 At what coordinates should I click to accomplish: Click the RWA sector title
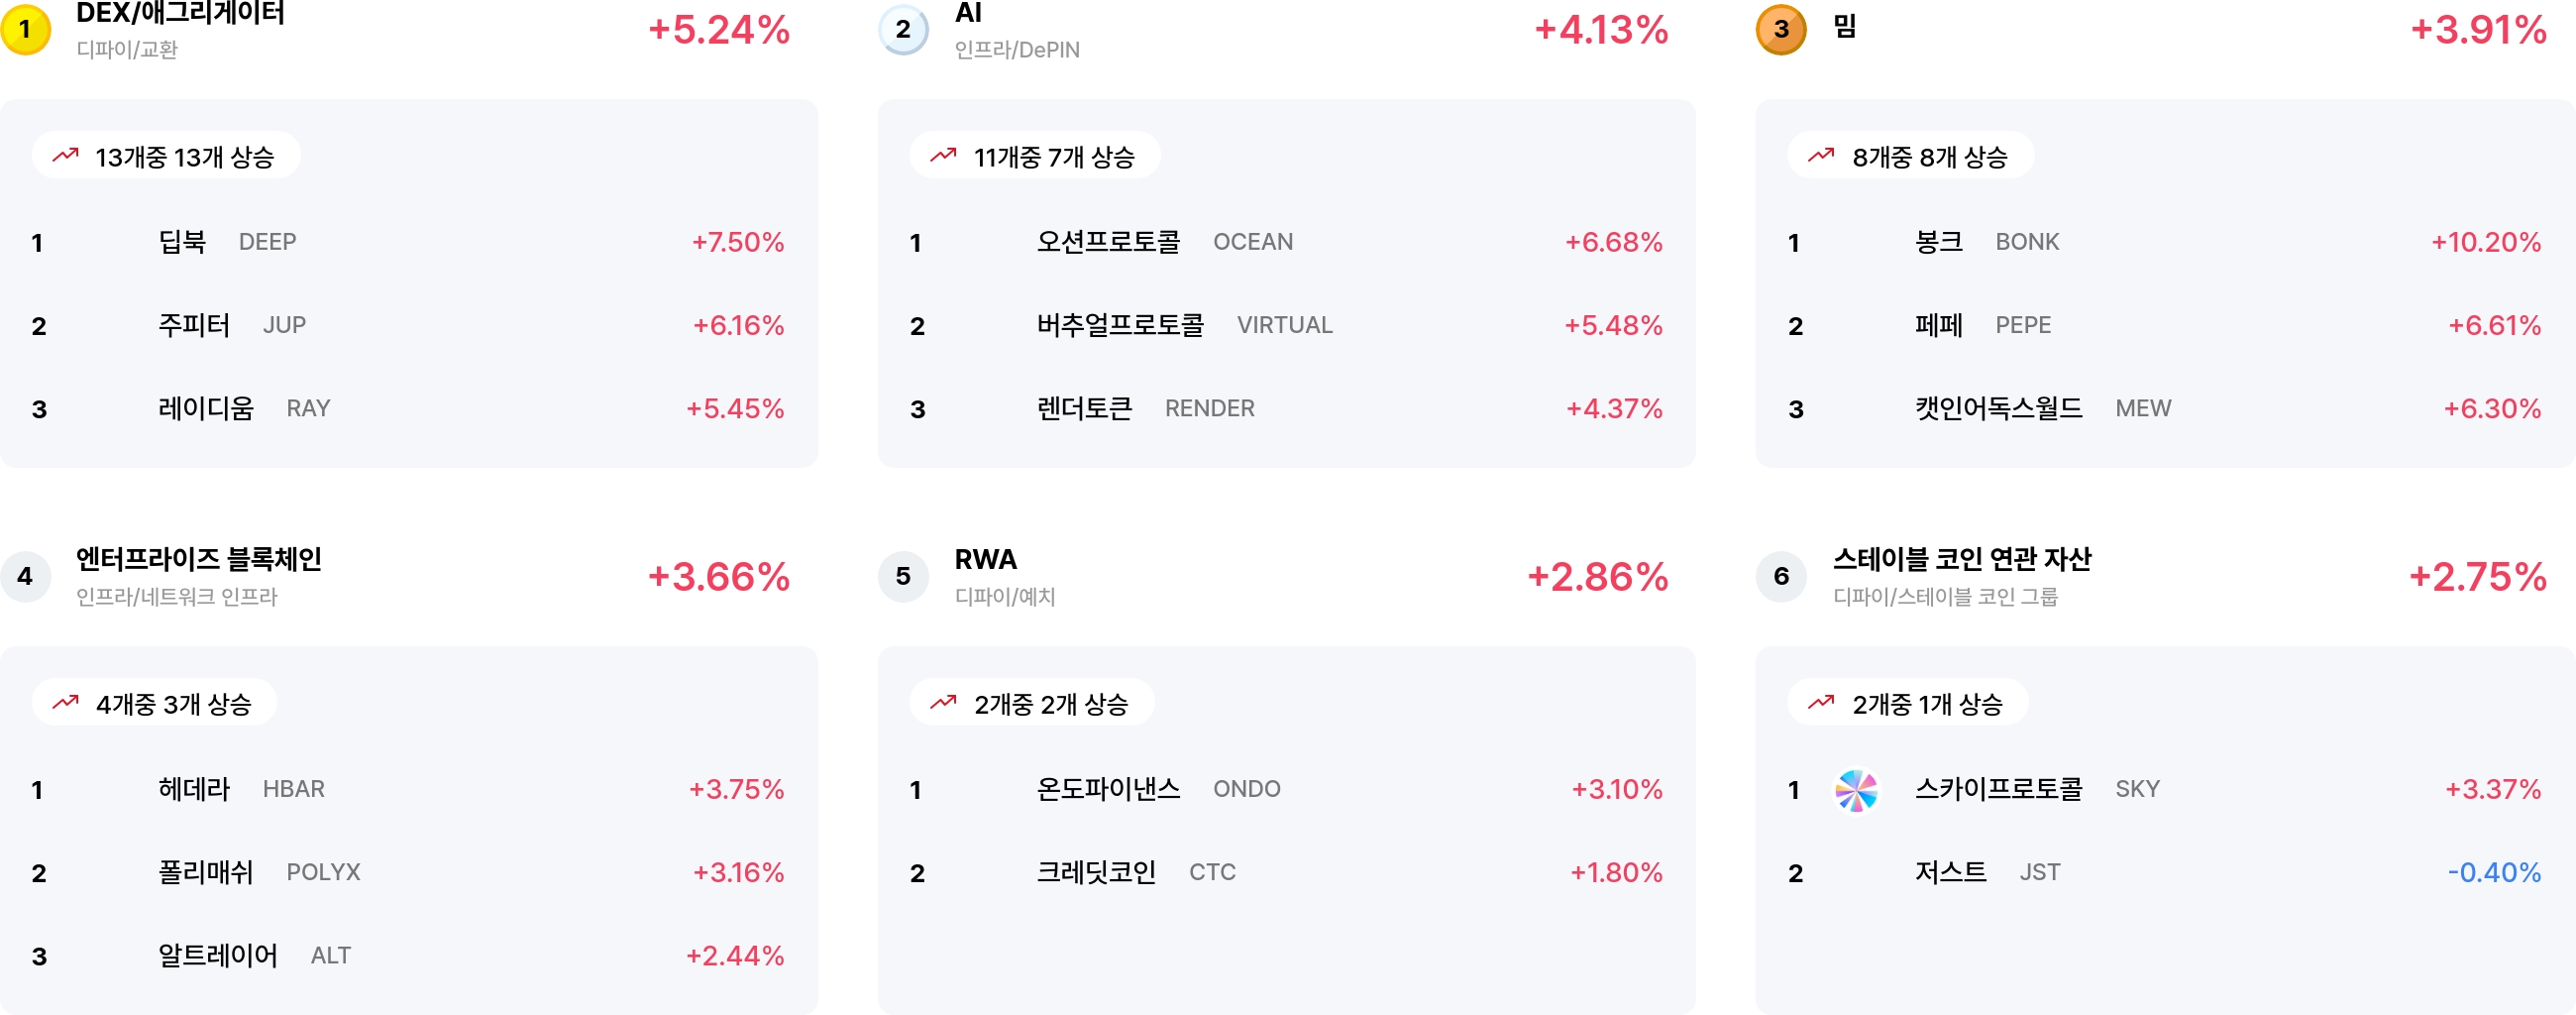coord(985,559)
